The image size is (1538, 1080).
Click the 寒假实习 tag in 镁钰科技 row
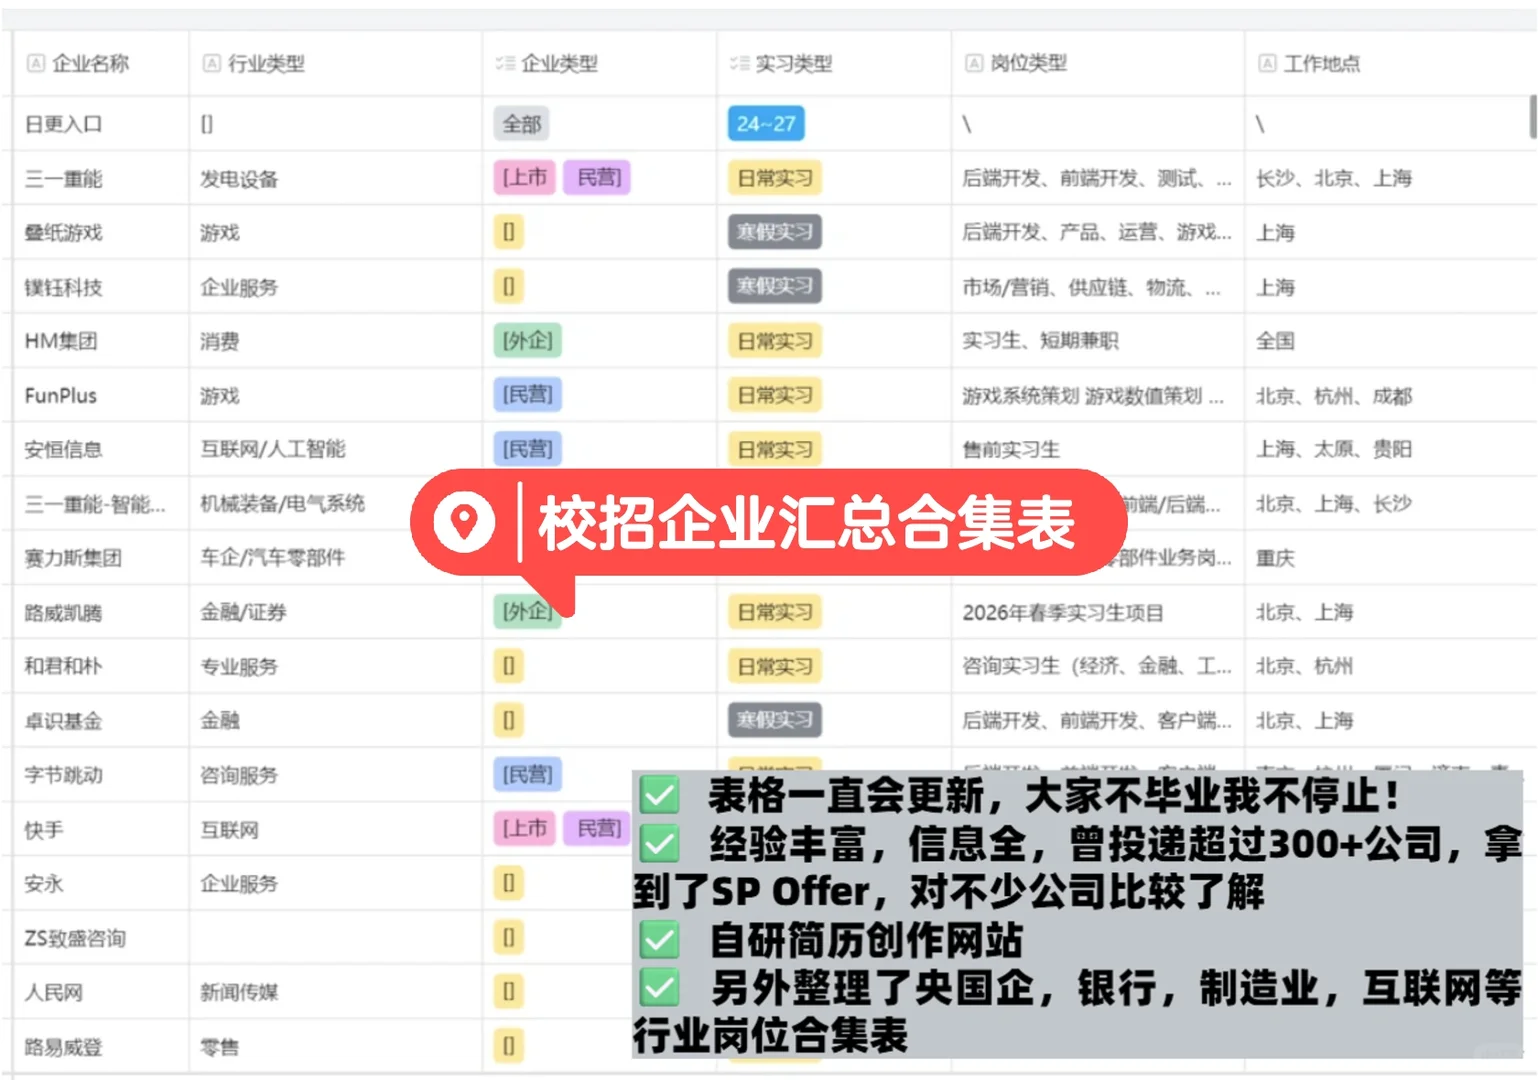coord(774,286)
